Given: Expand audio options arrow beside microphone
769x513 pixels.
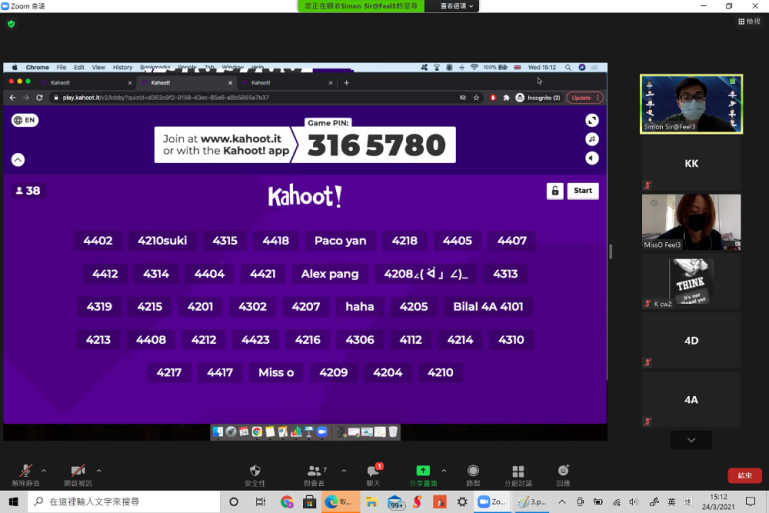Looking at the screenshot, I should click(x=44, y=471).
